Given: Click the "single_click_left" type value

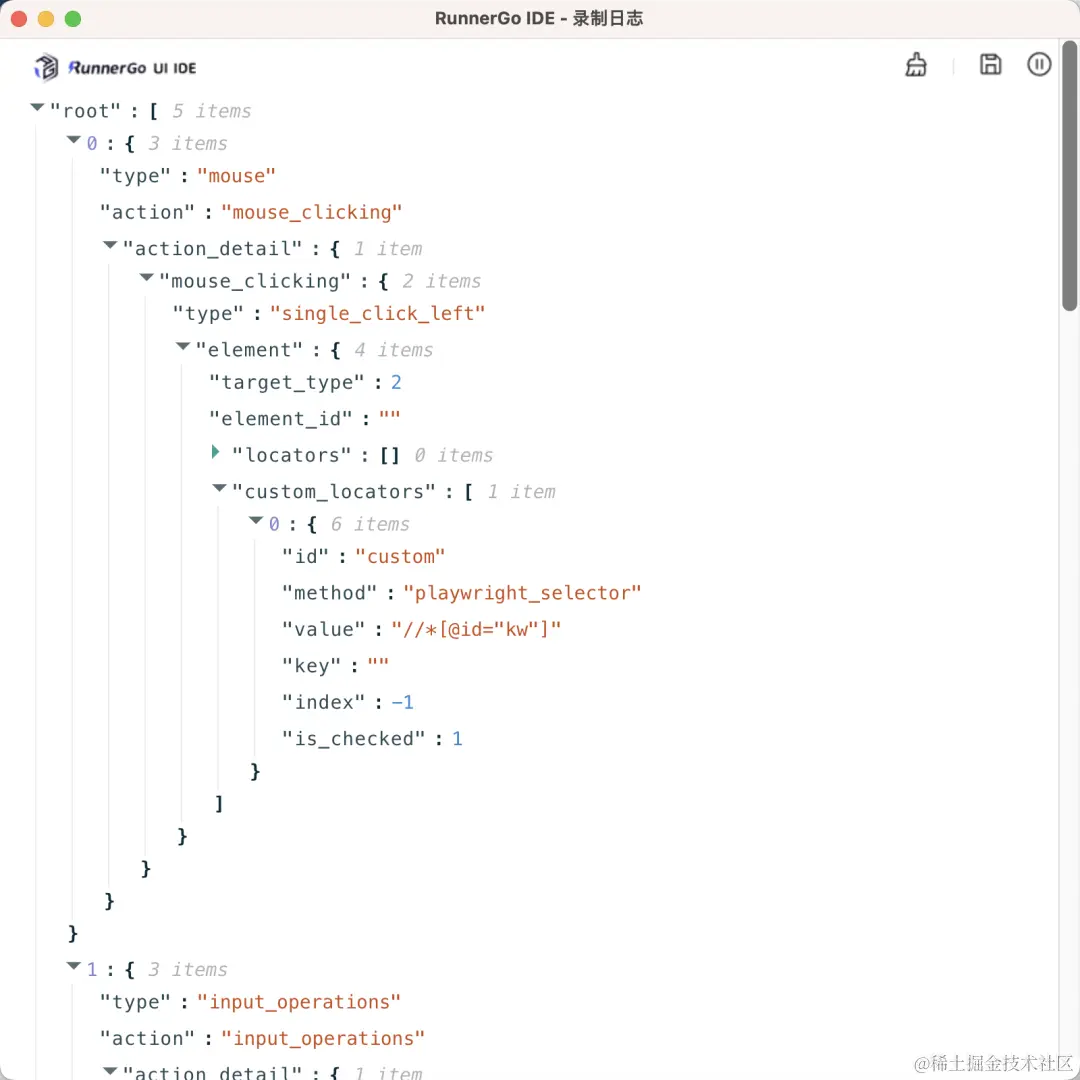Looking at the screenshot, I should (x=377, y=313).
